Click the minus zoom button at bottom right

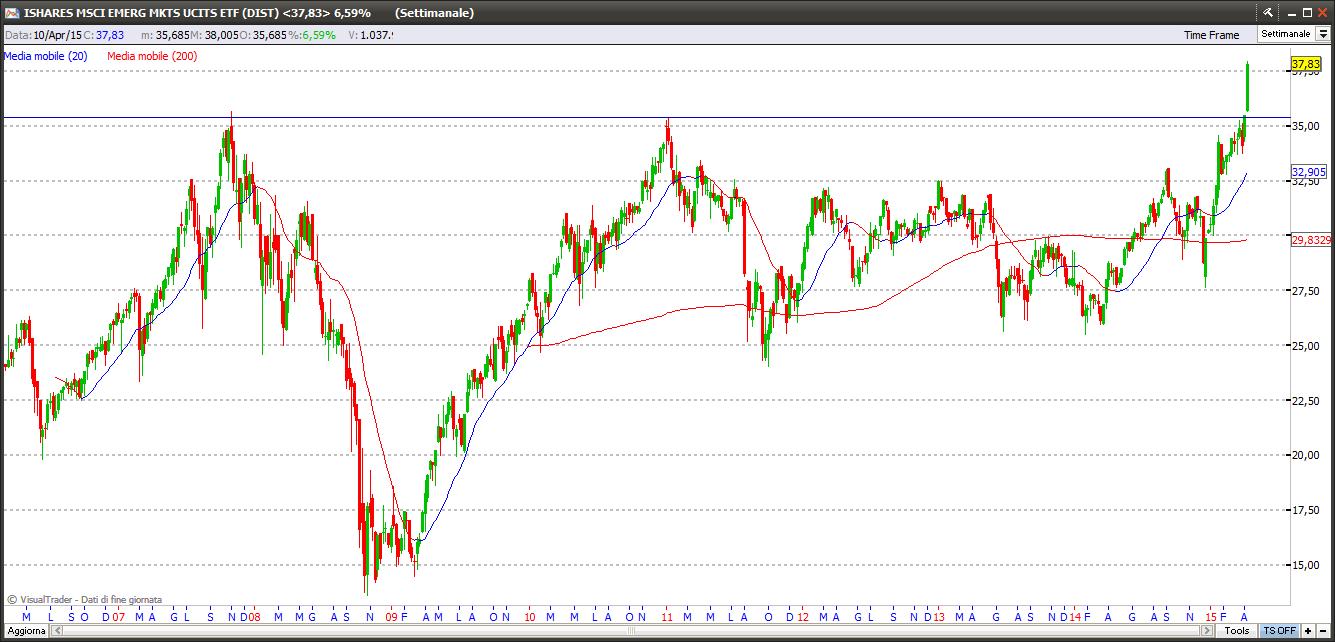coord(1324,631)
